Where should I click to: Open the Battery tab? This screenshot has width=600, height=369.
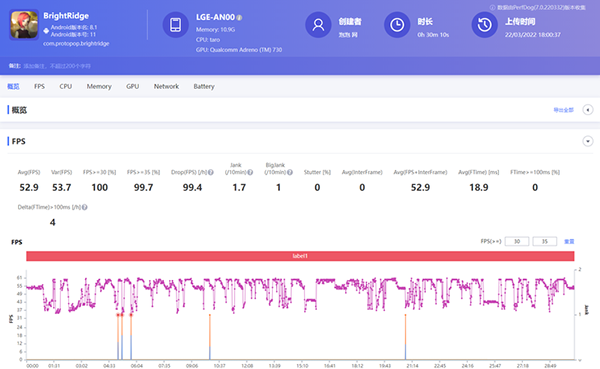[x=204, y=87]
